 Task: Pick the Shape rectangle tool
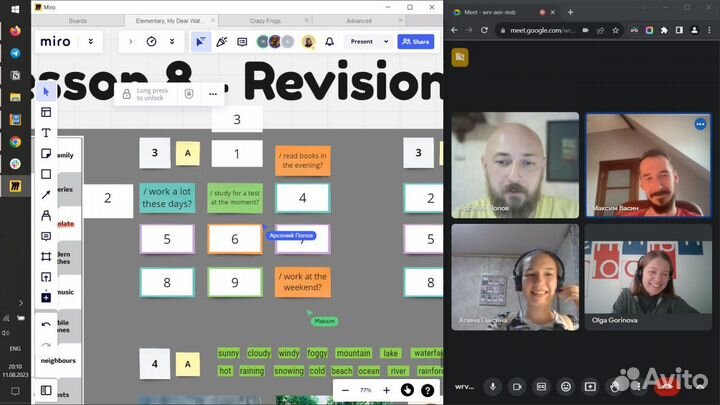tap(46, 174)
